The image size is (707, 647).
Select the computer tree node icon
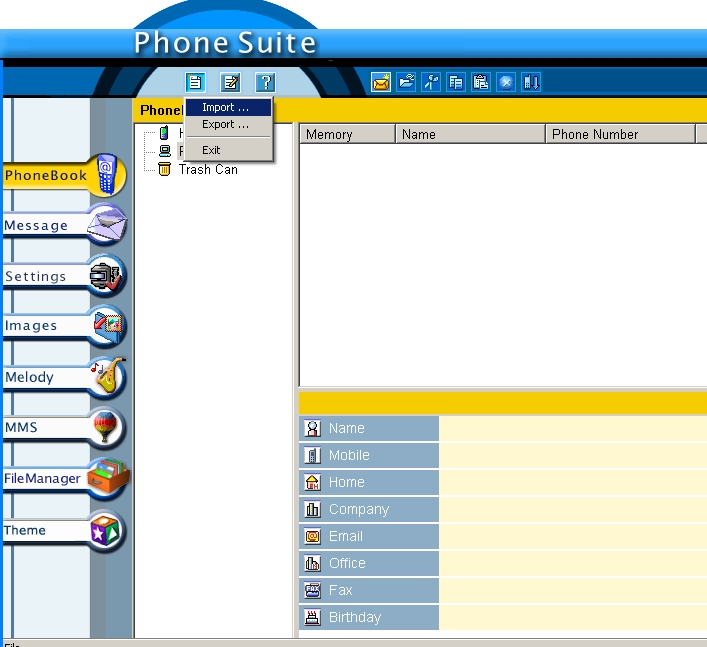pos(165,151)
